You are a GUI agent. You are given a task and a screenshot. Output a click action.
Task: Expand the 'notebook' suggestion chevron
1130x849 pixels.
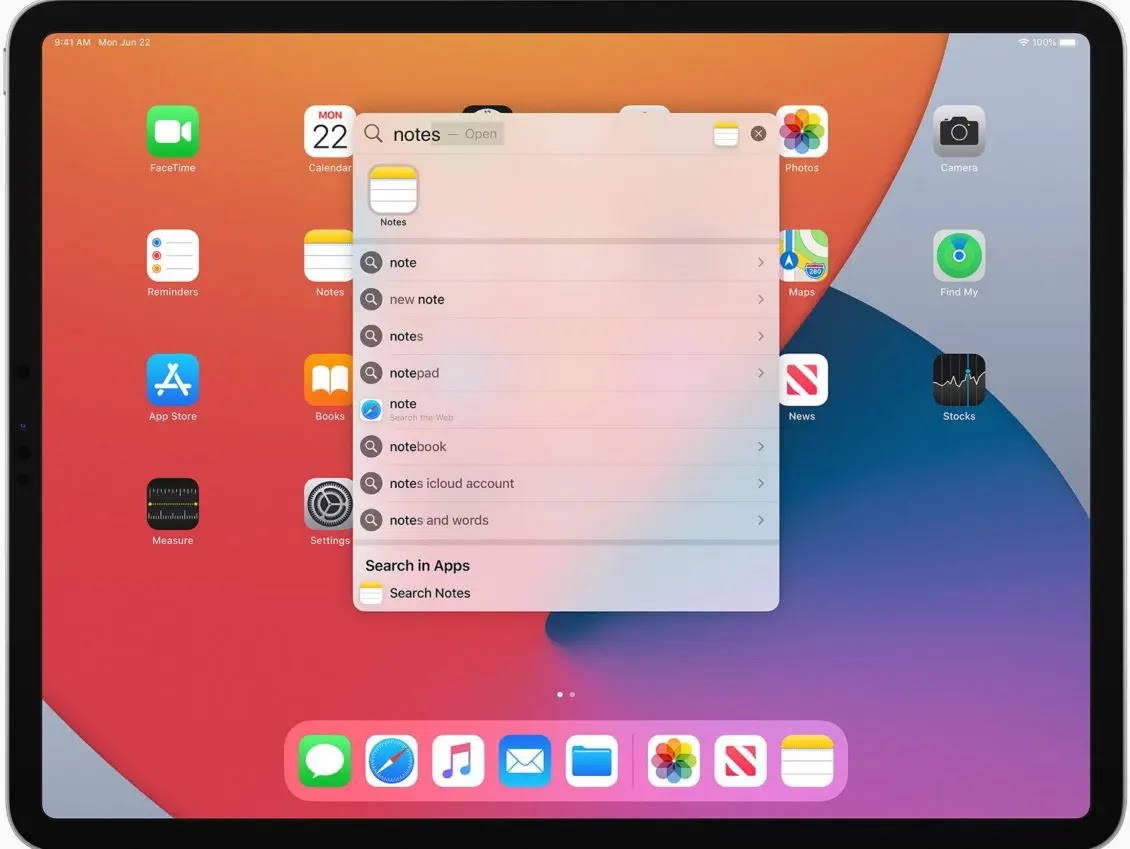tap(761, 446)
